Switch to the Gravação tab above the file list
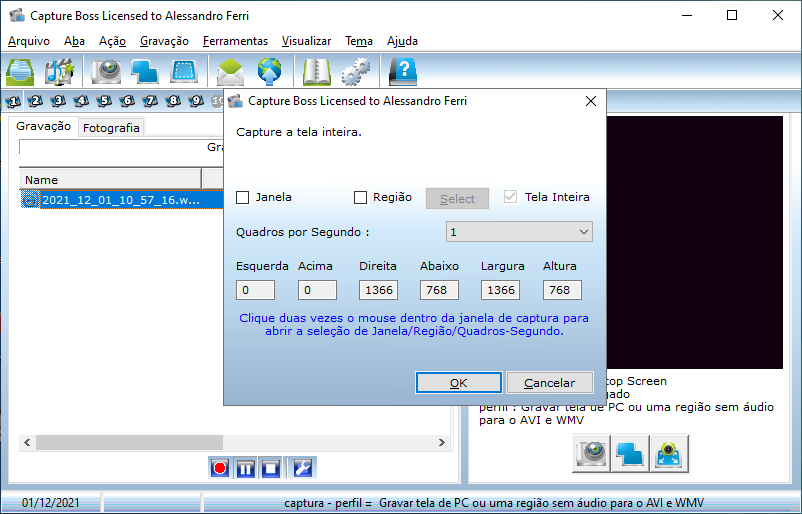Screen dimensions: 802x514 (43, 126)
